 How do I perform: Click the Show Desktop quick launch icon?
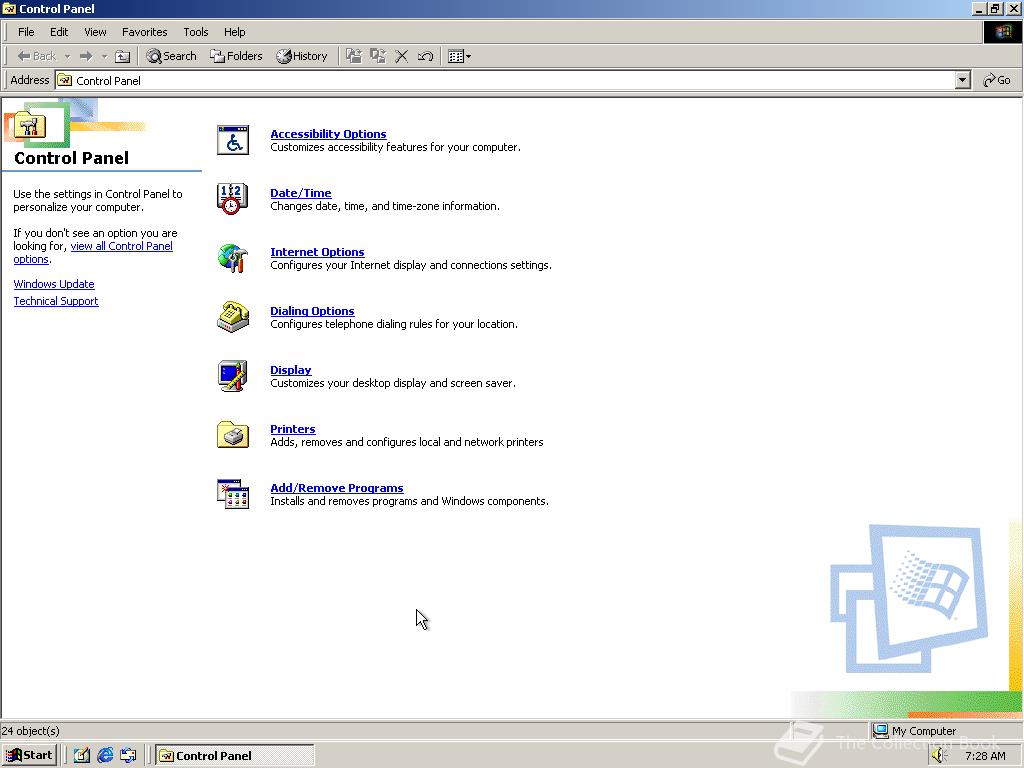tap(82, 756)
